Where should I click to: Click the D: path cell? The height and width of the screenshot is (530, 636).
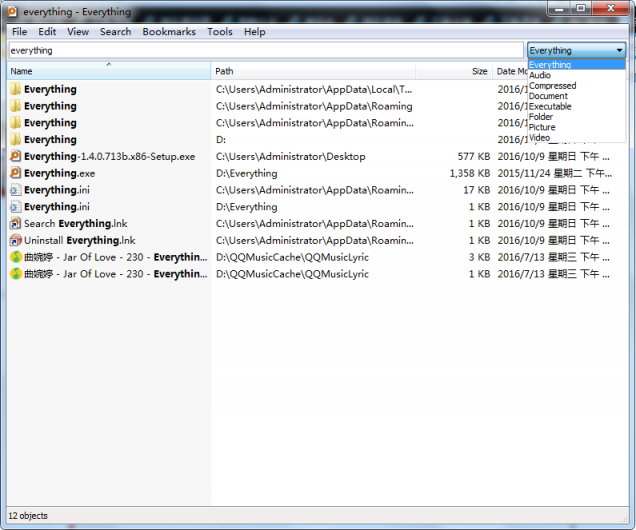[221, 140]
